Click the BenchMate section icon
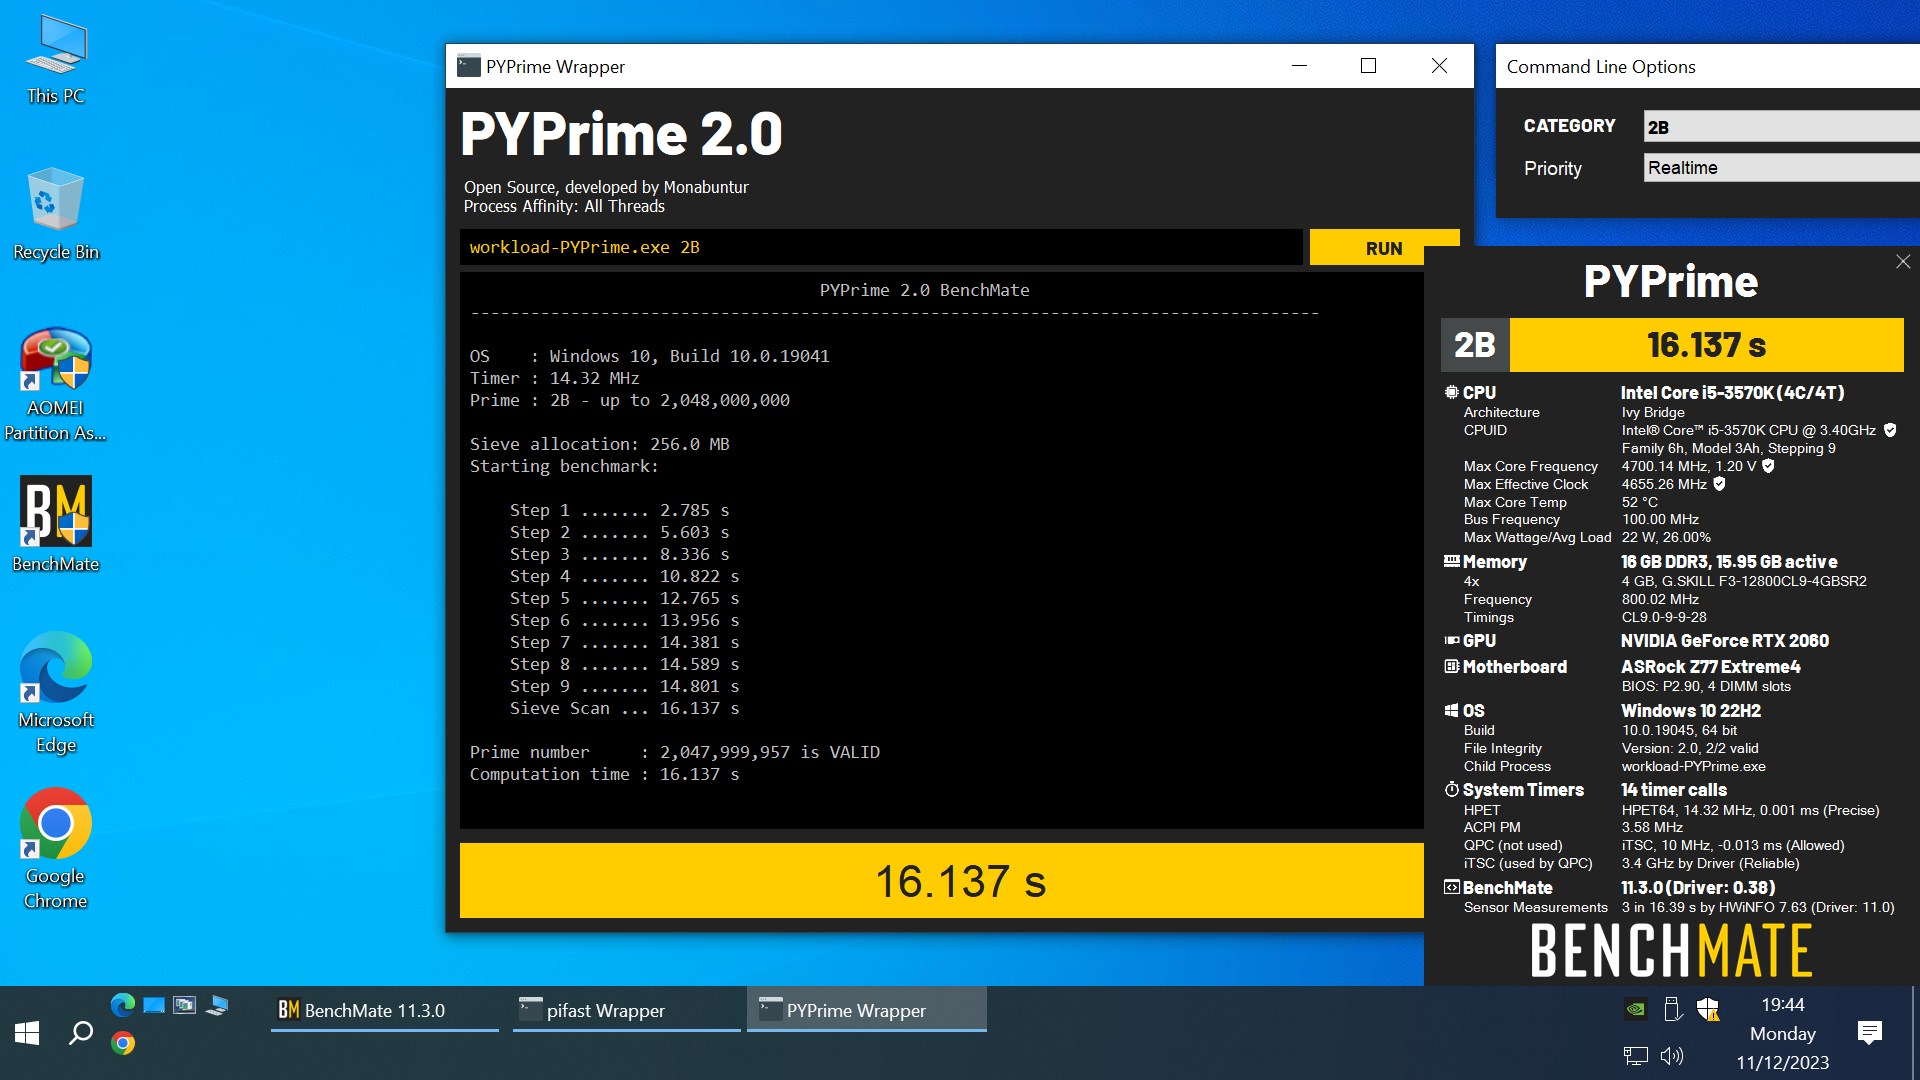The height and width of the screenshot is (1080, 1920). (1451, 887)
